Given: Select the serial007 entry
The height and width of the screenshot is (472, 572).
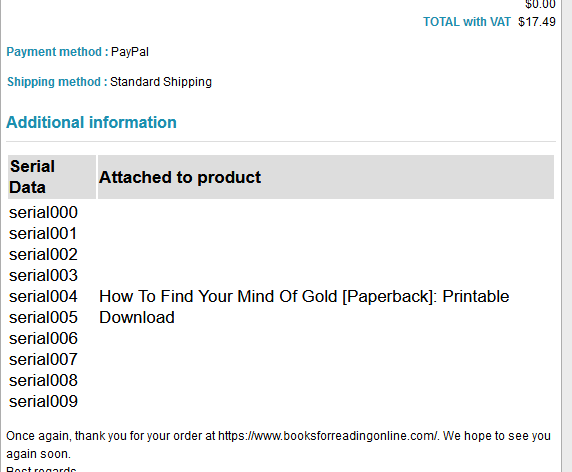Looking at the screenshot, I should coord(43,360).
